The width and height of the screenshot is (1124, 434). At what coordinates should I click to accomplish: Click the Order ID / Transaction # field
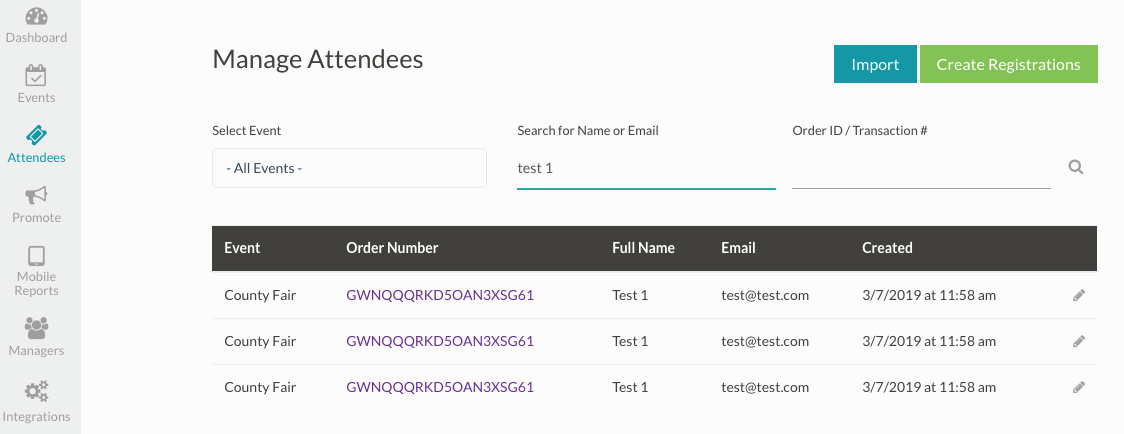[921, 169]
